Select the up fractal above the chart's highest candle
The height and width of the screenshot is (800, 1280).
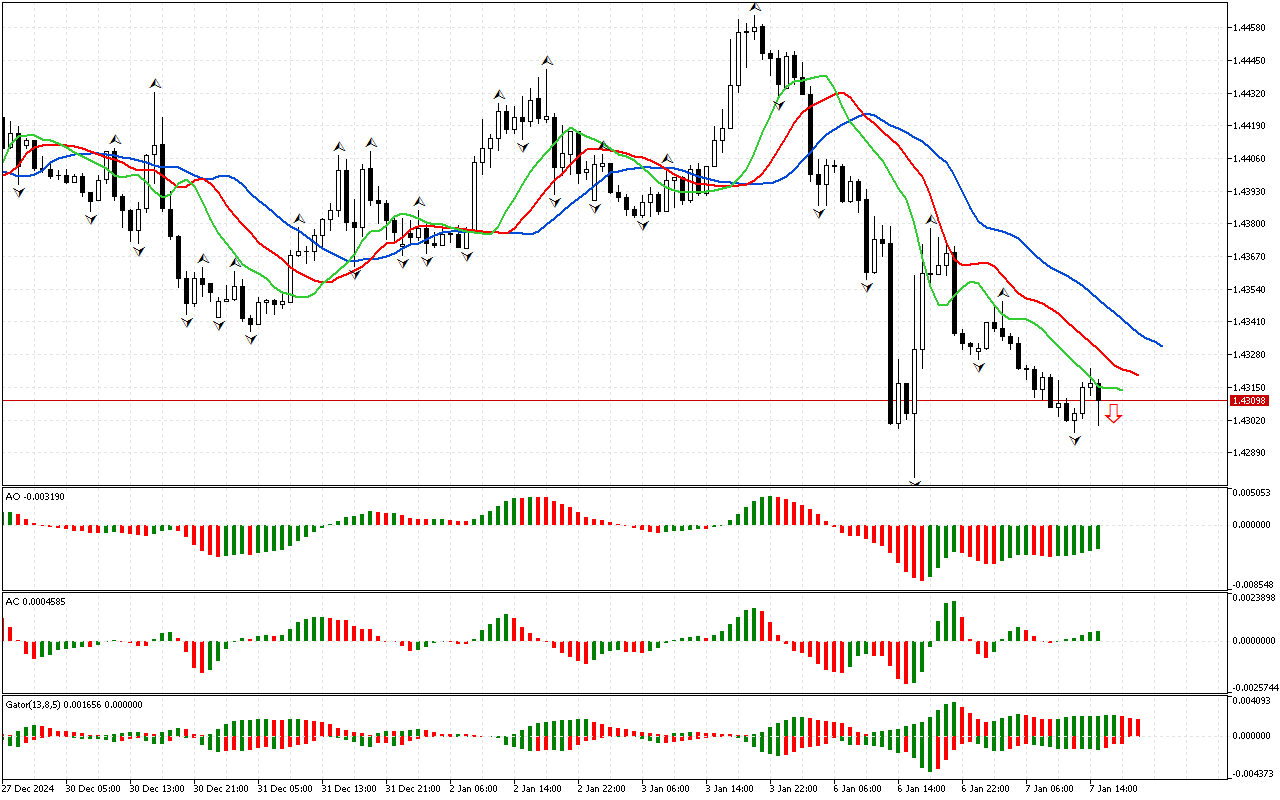tap(756, 7)
